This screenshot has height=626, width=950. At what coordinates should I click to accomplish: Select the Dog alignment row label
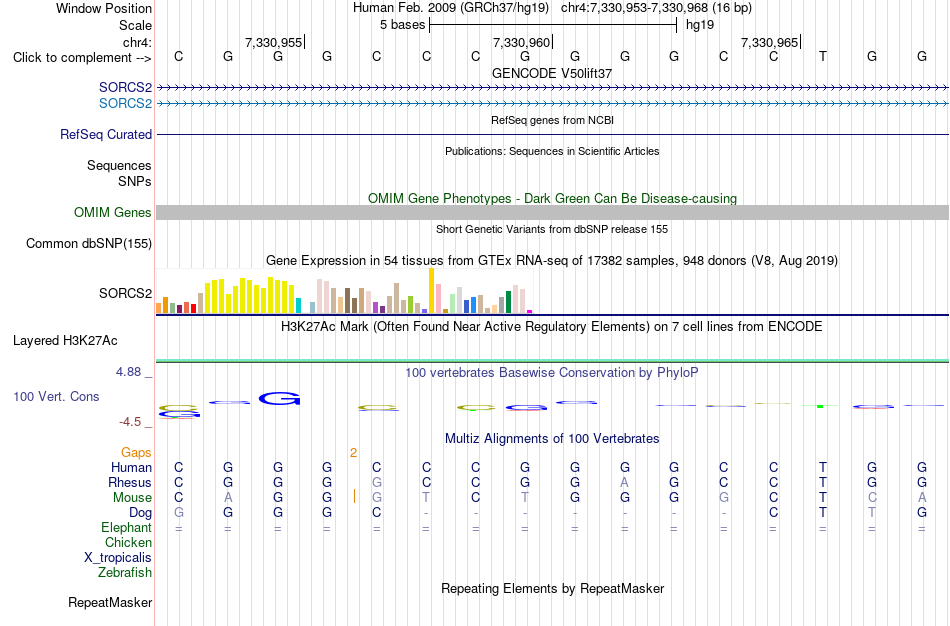pos(140,513)
